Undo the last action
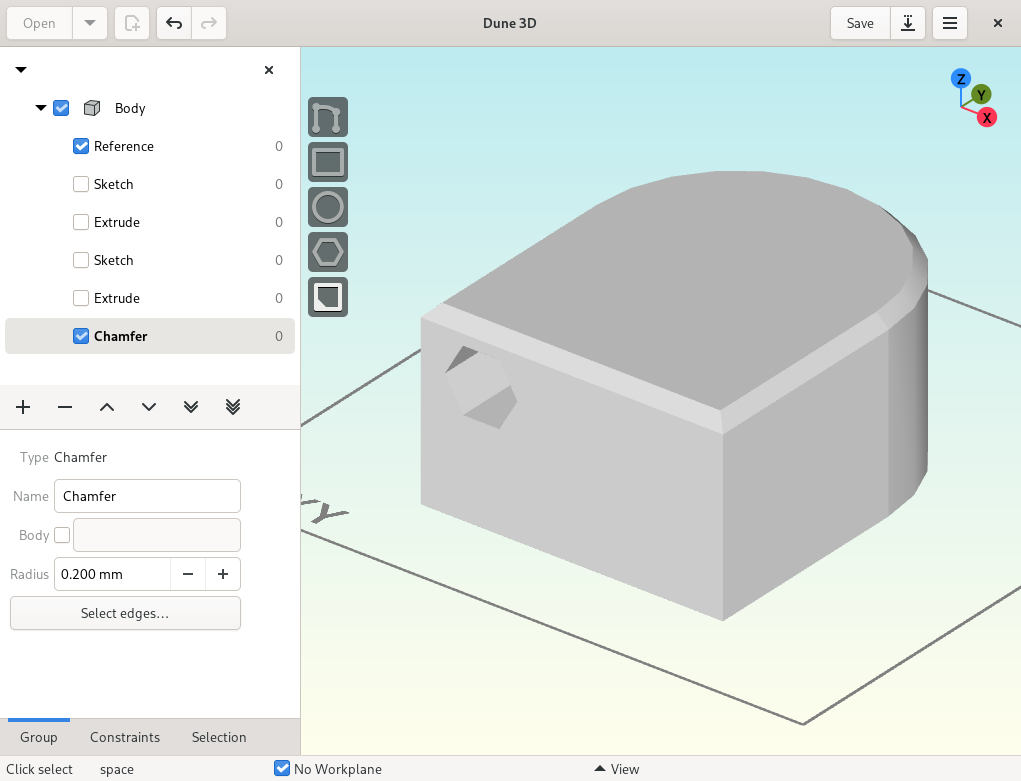 pos(174,23)
